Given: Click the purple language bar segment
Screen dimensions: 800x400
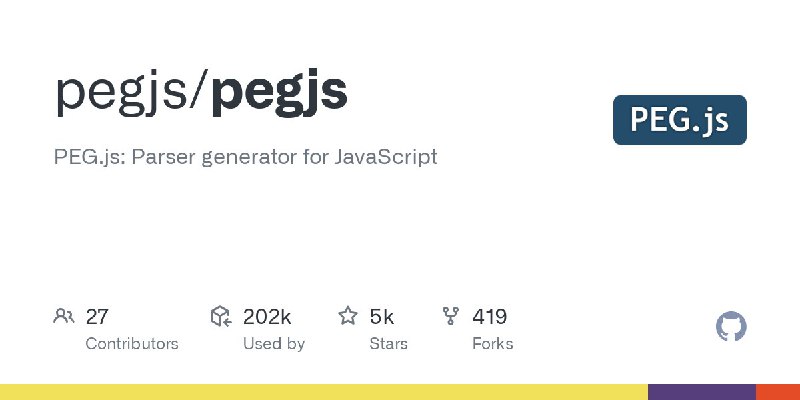Looking at the screenshot, I should pos(702,392).
